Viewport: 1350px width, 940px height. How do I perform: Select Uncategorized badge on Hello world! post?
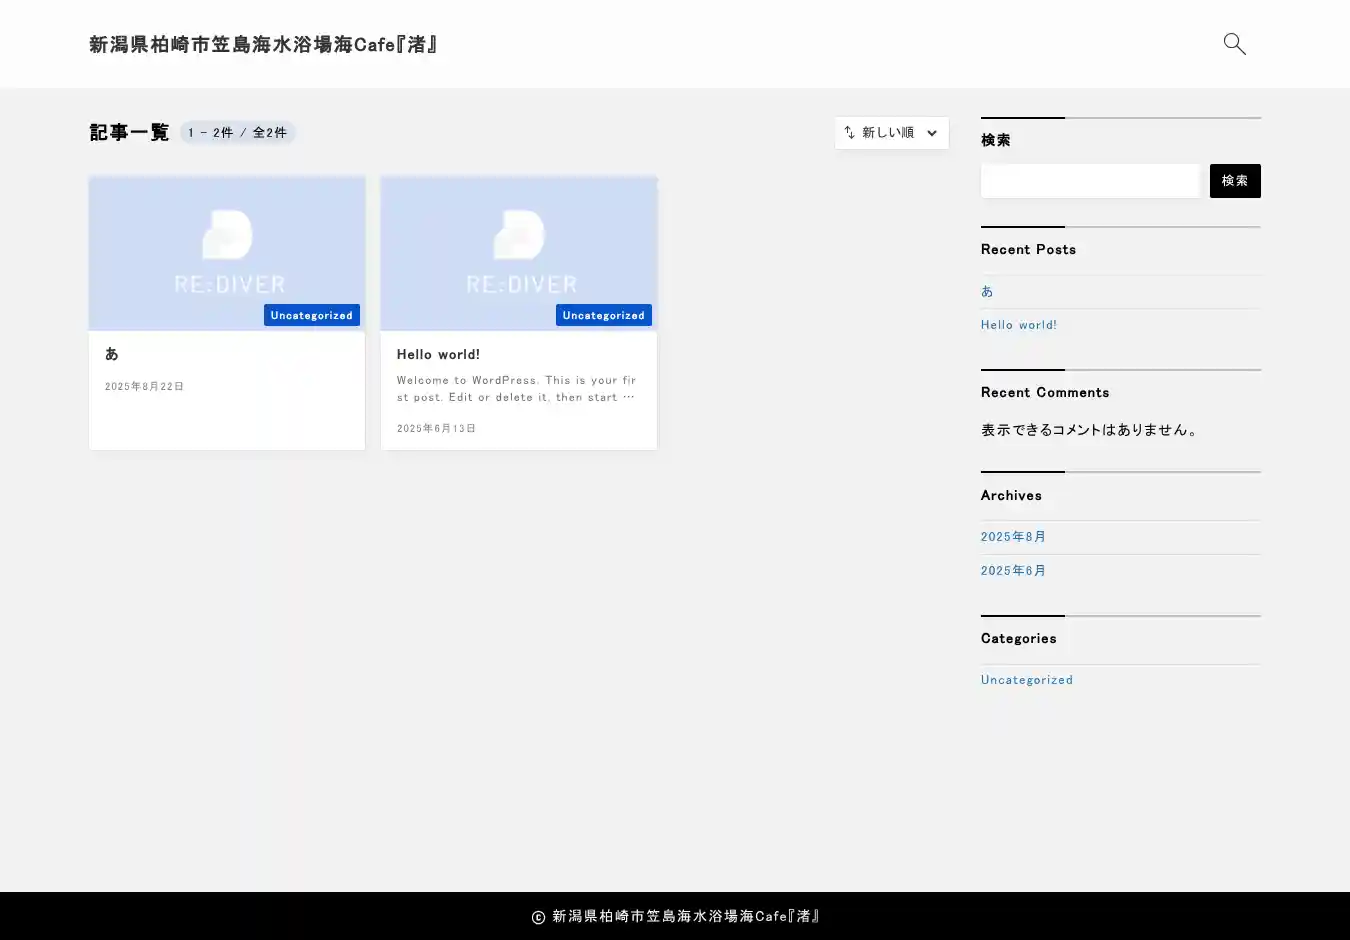[603, 315]
